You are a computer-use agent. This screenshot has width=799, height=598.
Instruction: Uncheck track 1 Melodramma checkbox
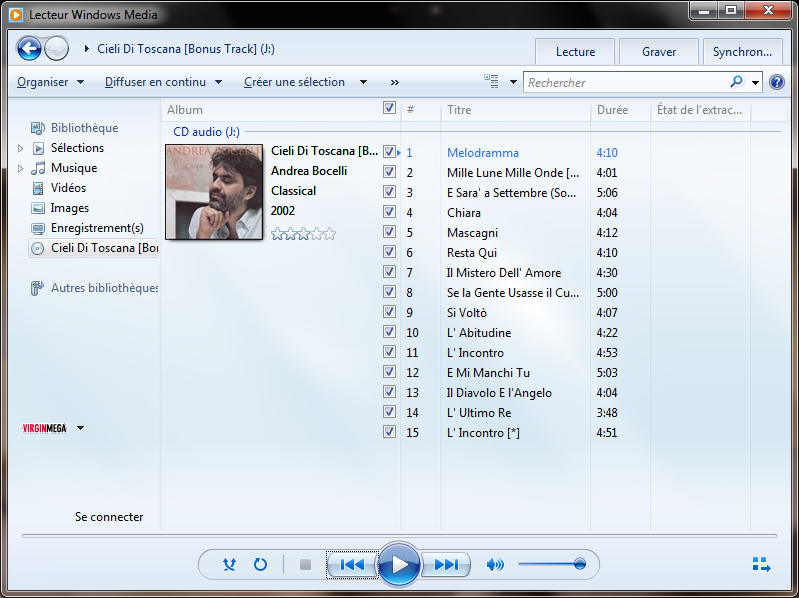[389, 152]
